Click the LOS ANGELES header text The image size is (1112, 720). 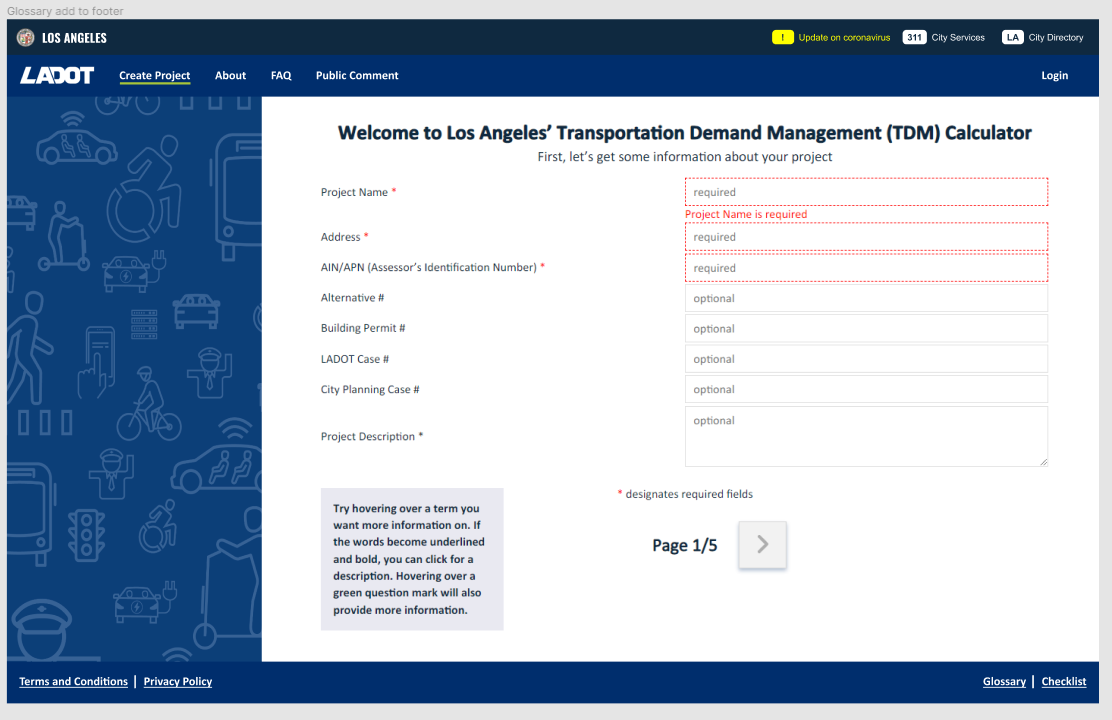coord(74,38)
